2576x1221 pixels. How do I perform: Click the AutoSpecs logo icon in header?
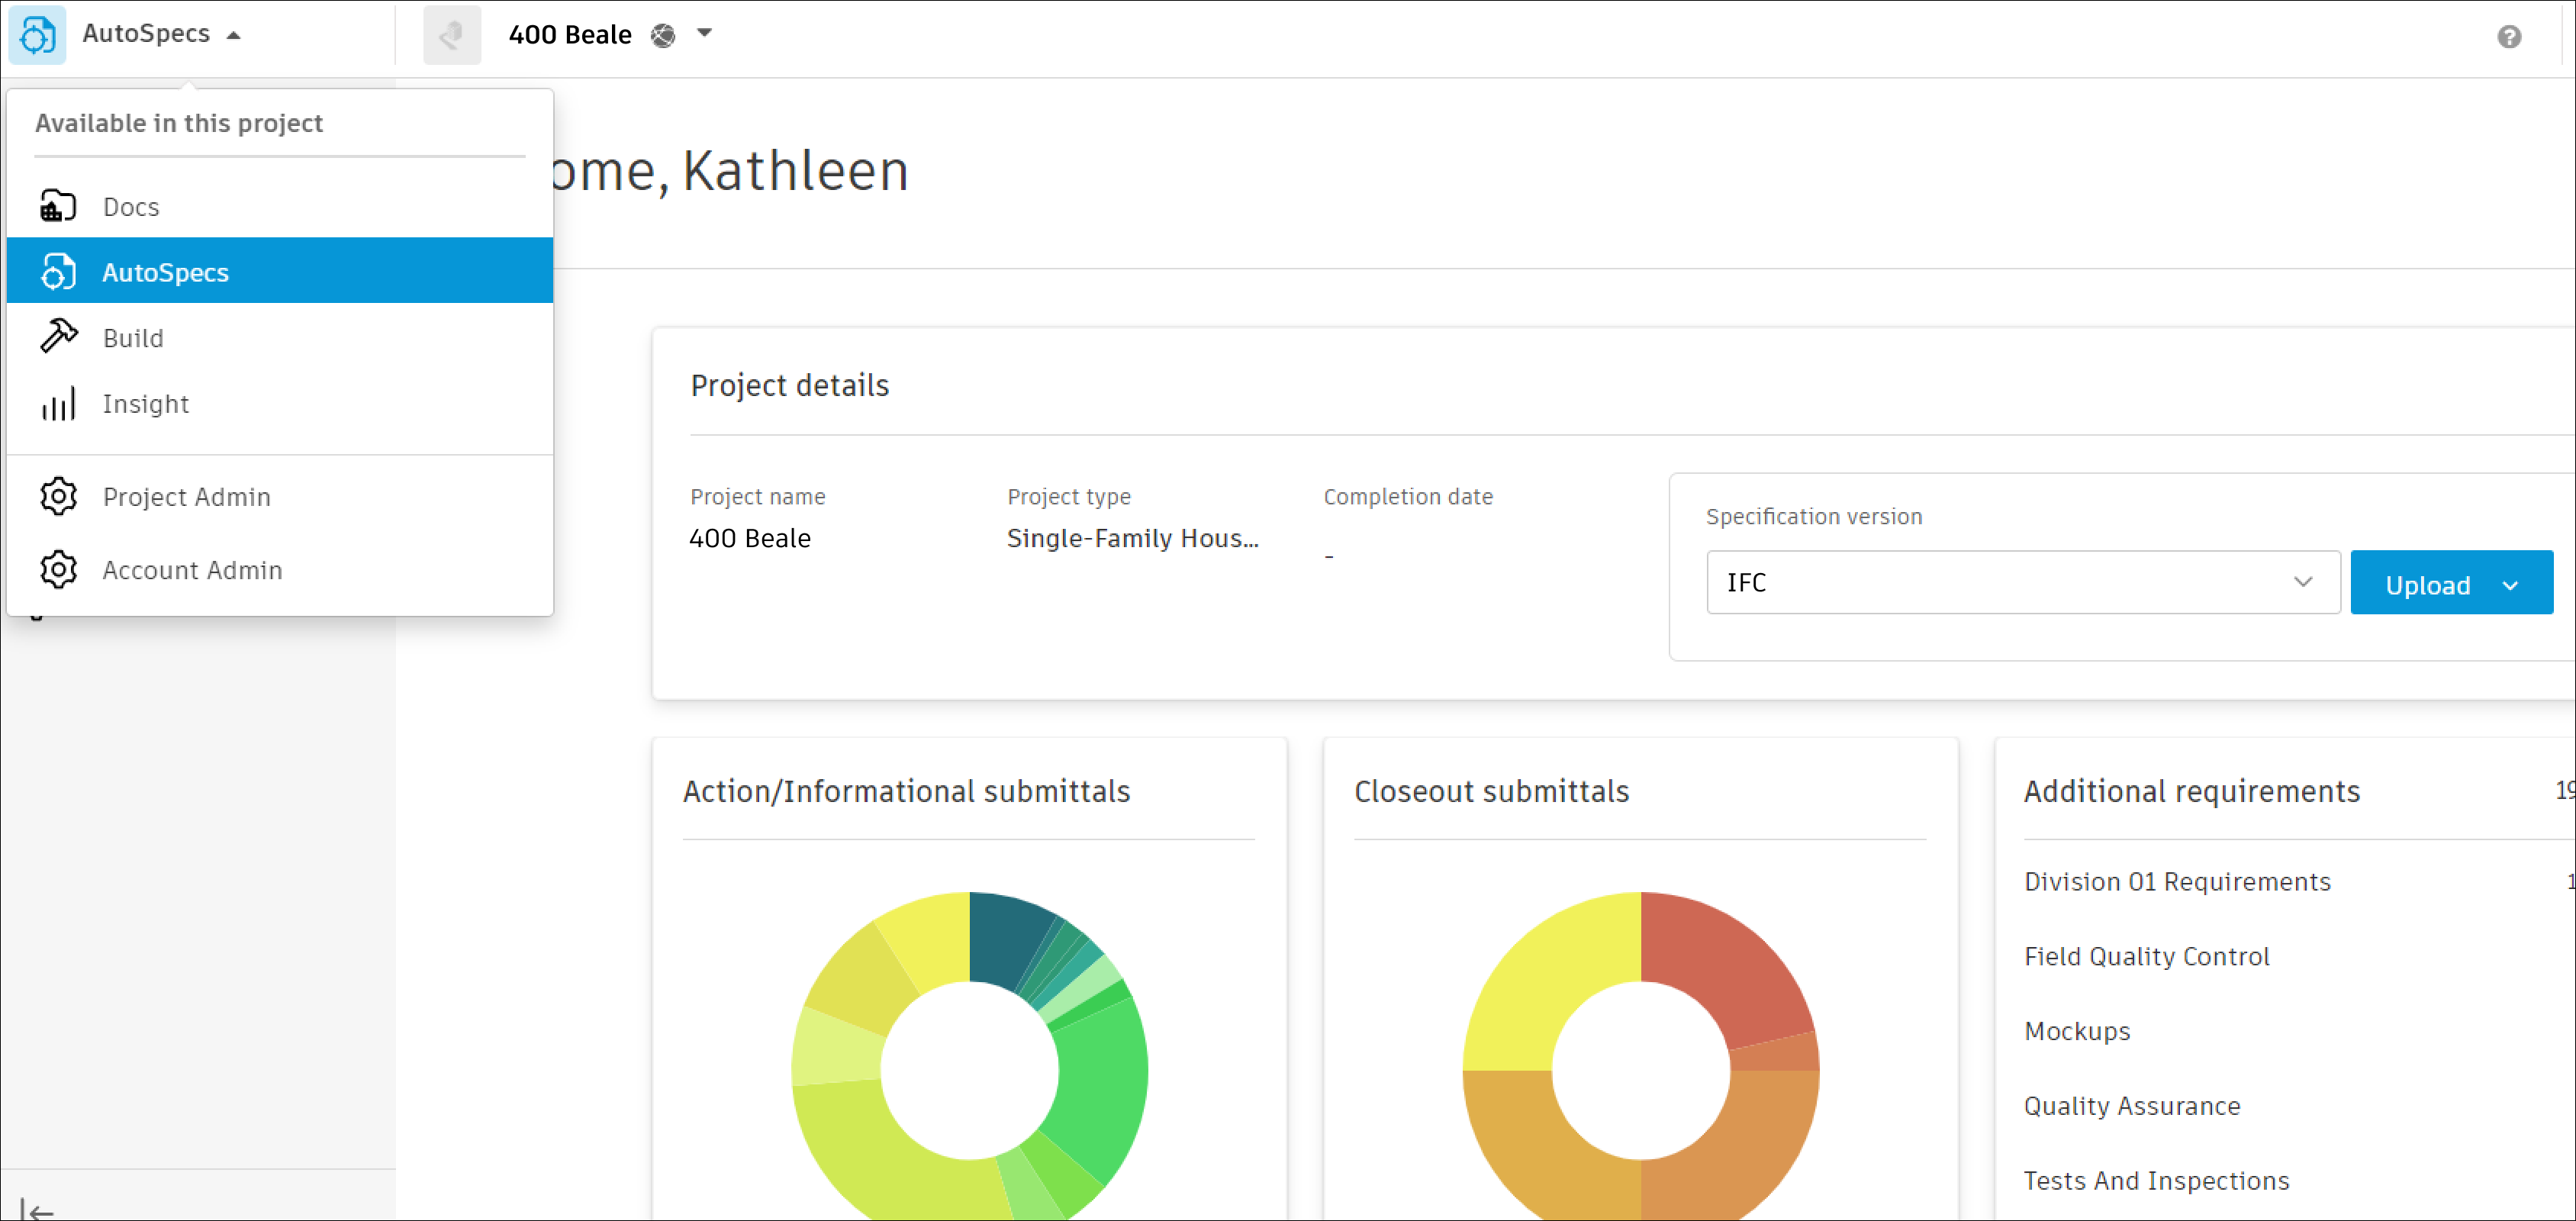(37, 35)
